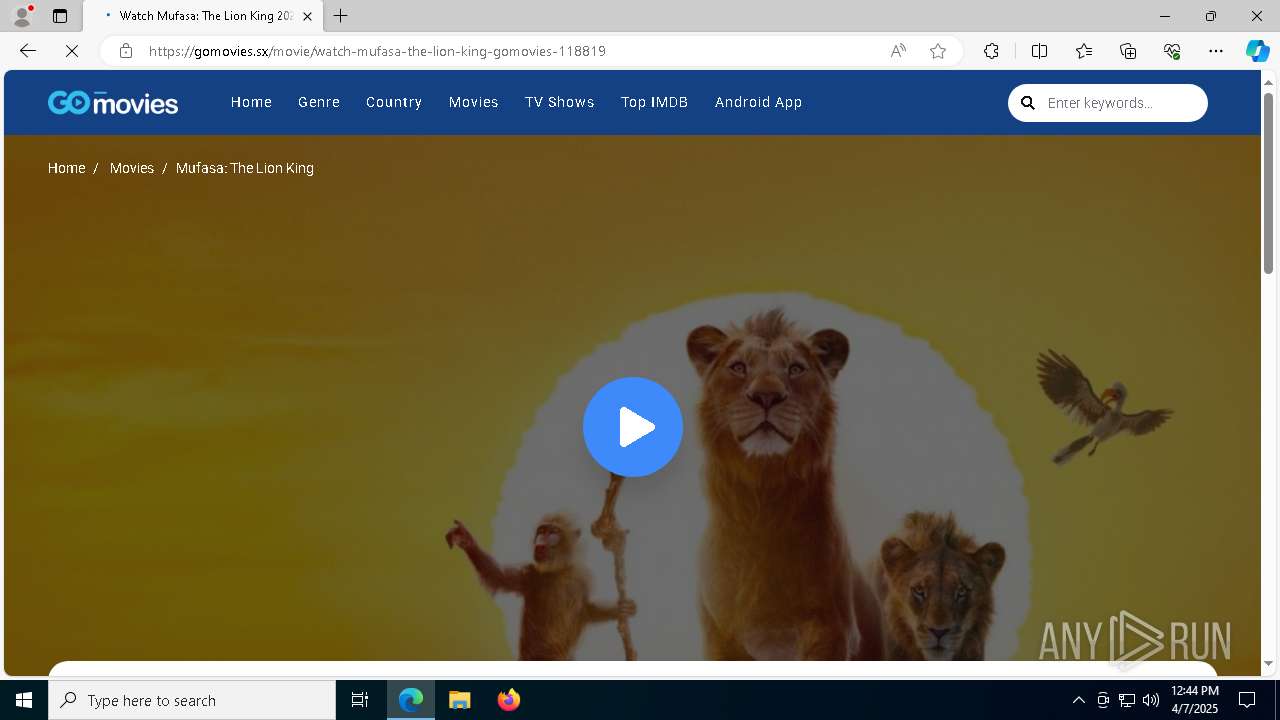Restore down the browser window
This screenshot has width=1280, height=720.
pos(1211,16)
